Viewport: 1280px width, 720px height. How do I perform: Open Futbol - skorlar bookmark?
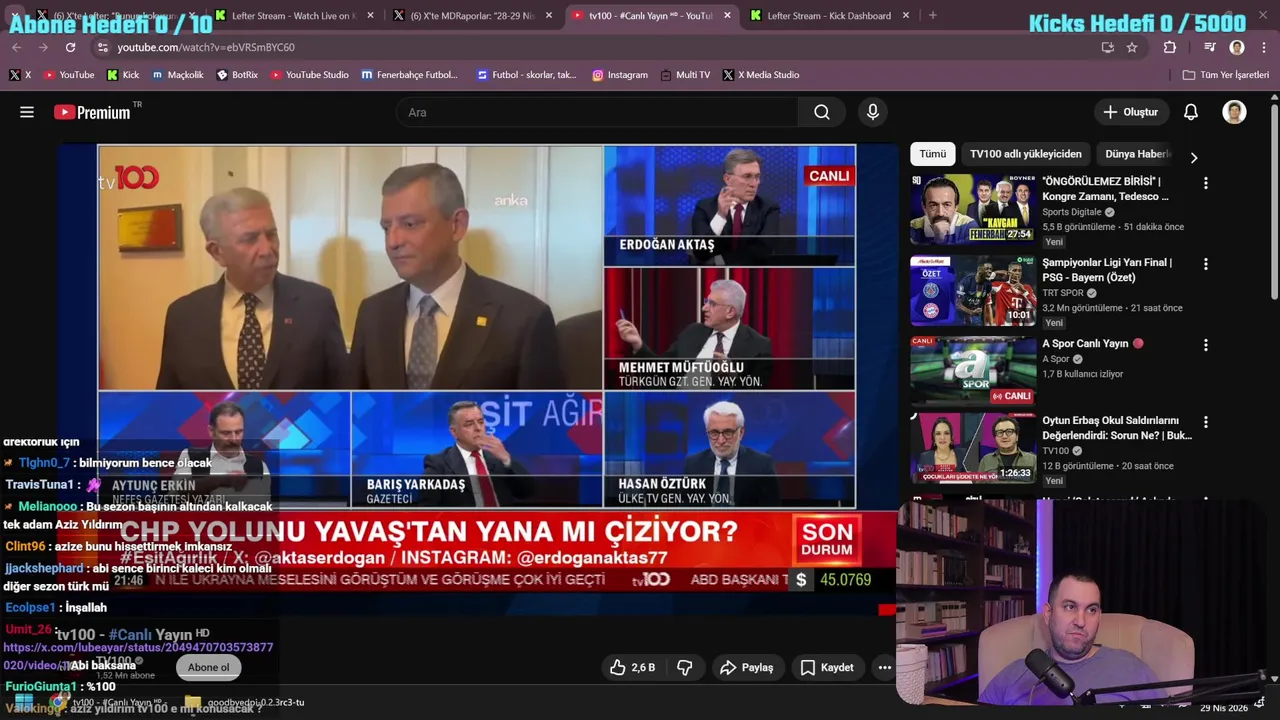(526, 75)
